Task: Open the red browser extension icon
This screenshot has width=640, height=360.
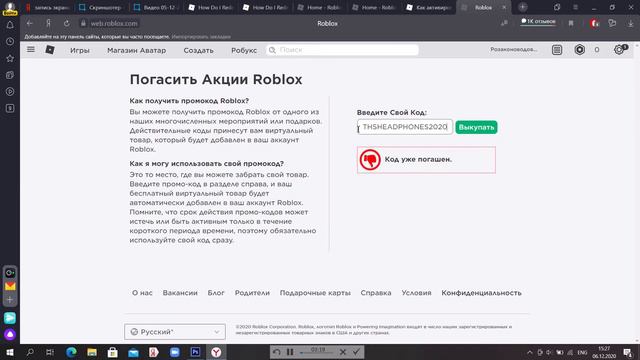Action: click(595, 23)
